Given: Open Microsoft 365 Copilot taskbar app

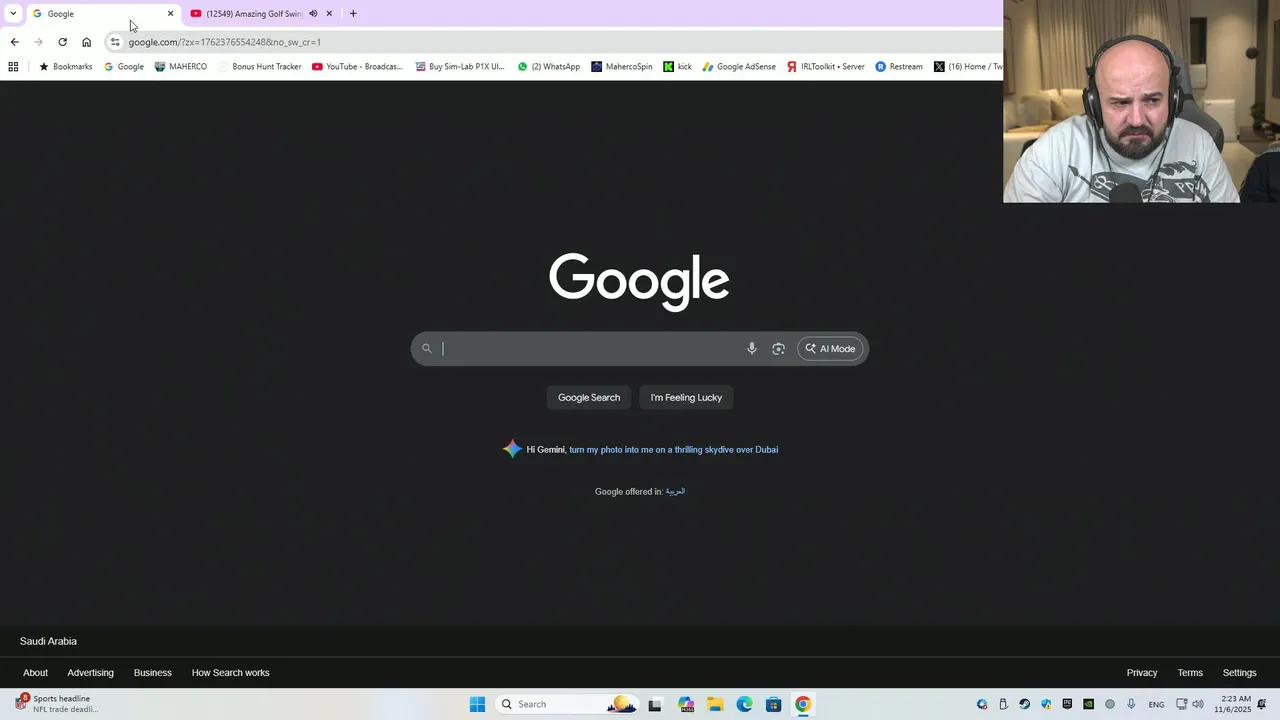Looking at the screenshot, I should tap(686, 704).
